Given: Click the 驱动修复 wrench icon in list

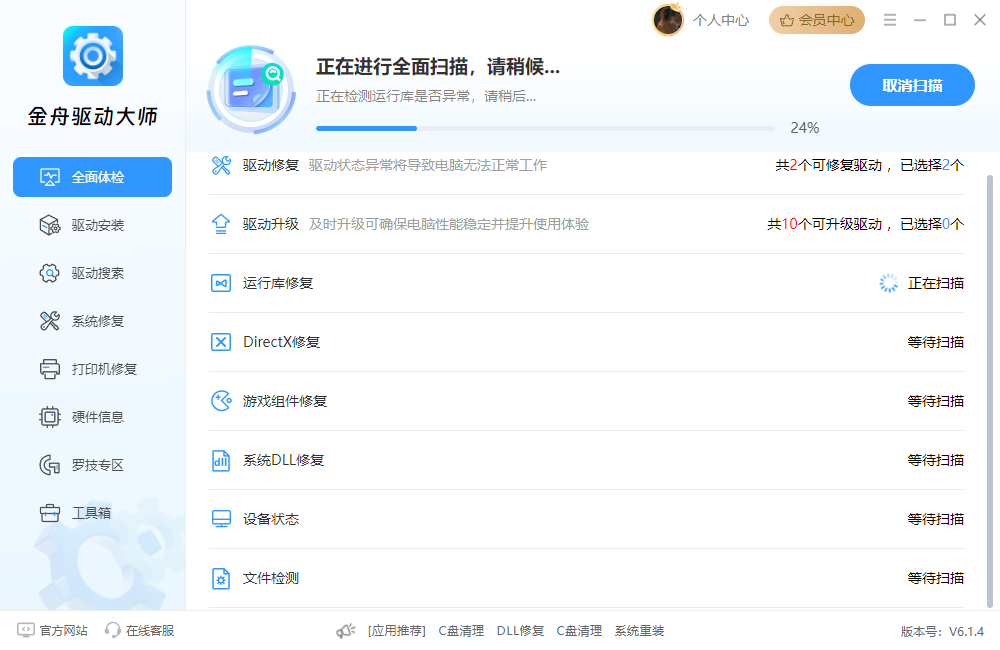Looking at the screenshot, I should [x=221, y=165].
